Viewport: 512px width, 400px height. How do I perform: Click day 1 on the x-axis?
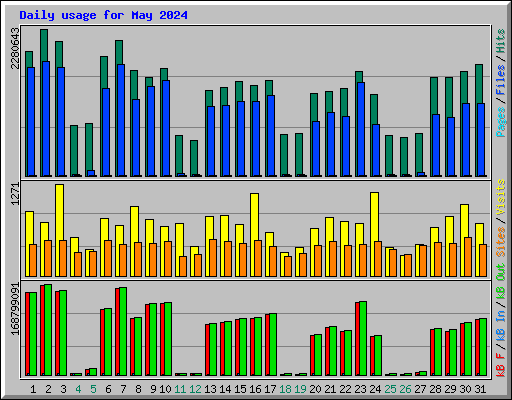point(33,389)
